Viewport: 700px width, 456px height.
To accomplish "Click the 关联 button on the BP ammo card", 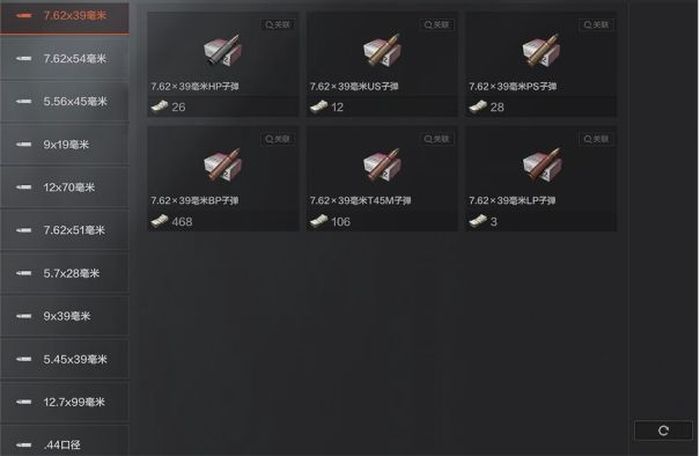I will click(x=278, y=139).
